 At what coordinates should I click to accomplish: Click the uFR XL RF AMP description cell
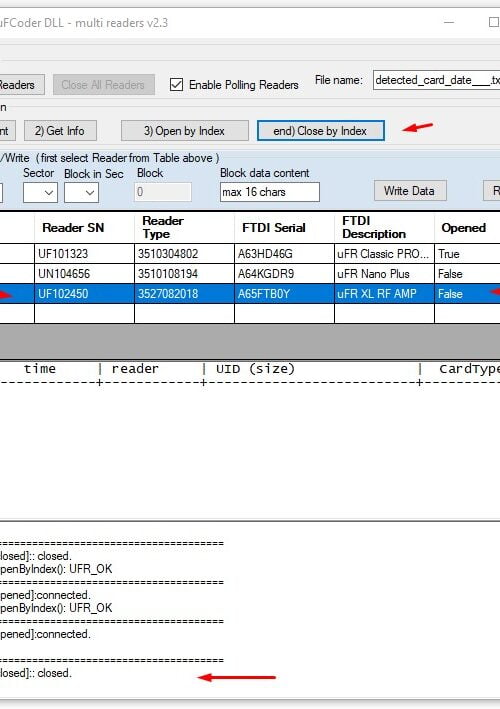(x=384, y=293)
